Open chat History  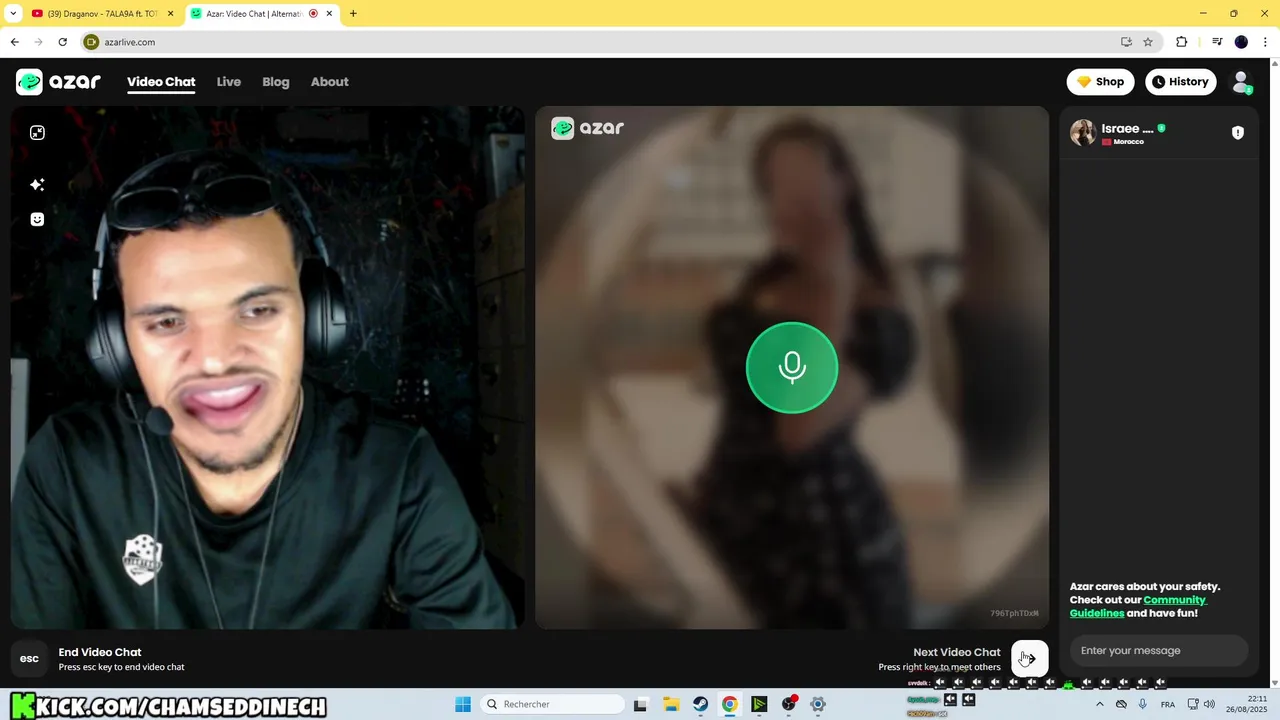(x=1180, y=82)
